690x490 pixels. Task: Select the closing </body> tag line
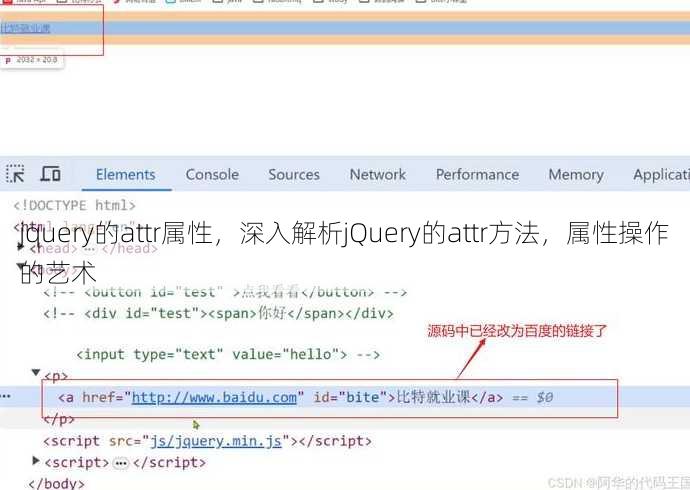coord(56,483)
